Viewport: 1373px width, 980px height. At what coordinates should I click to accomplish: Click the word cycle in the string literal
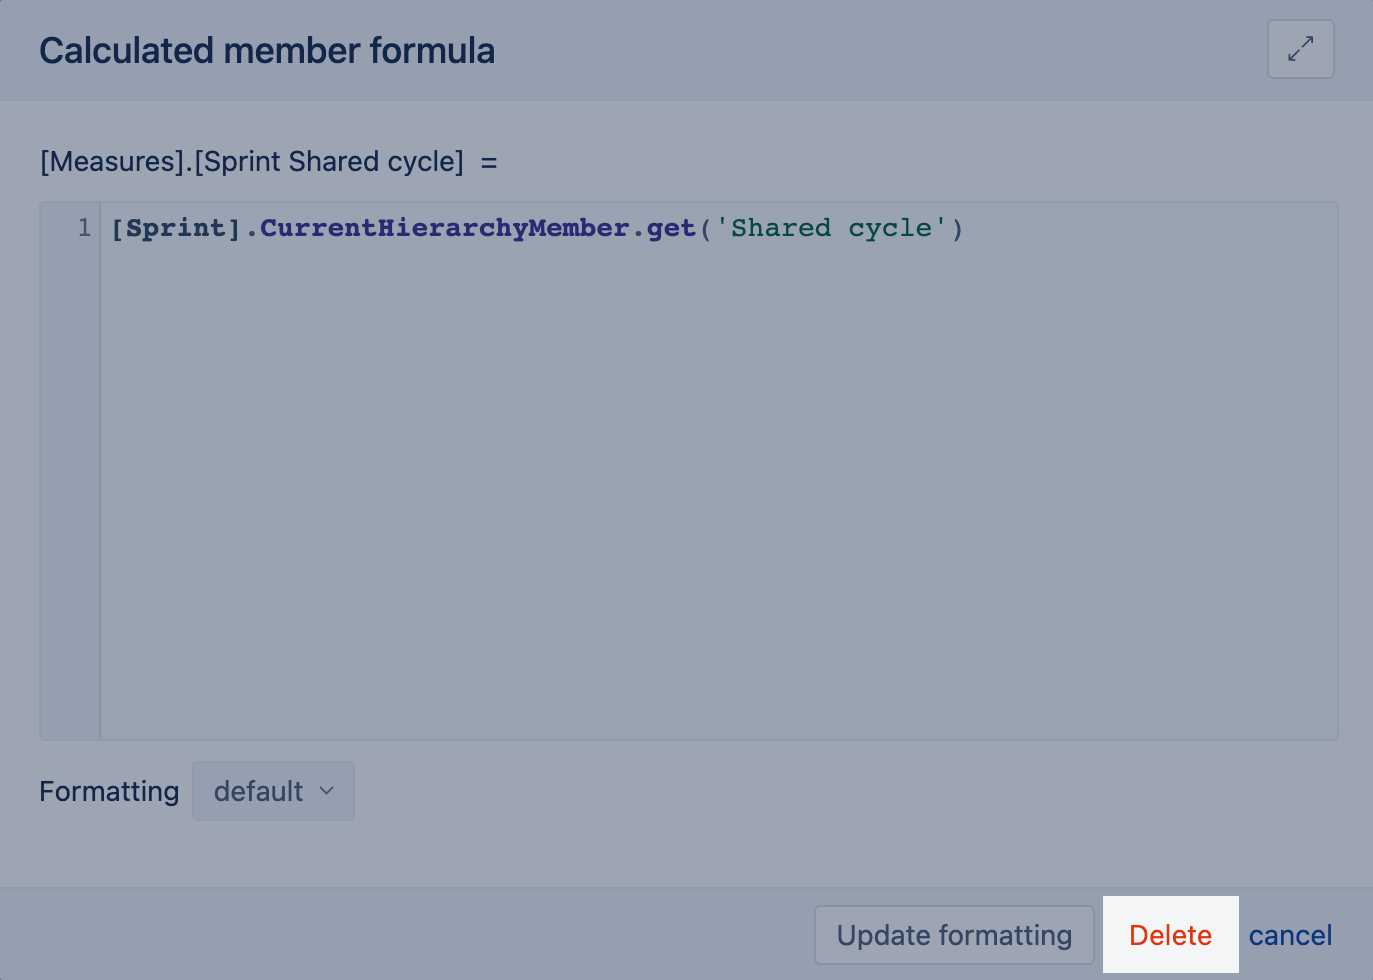point(889,228)
